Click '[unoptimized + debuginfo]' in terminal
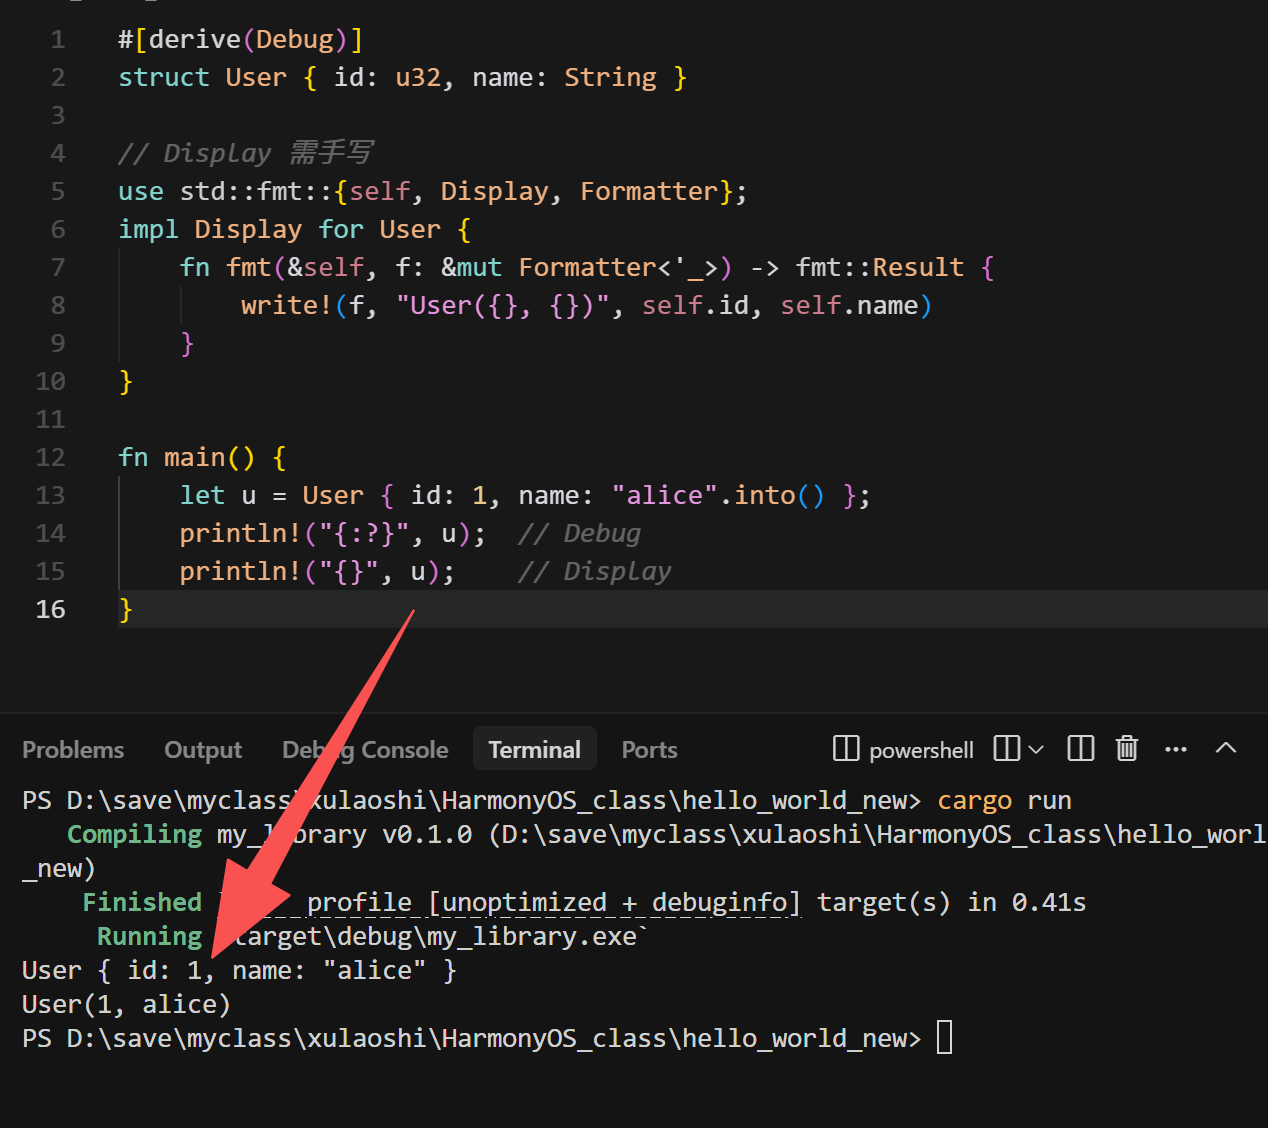This screenshot has height=1128, width=1268. pyautogui.click(x=614, y=902)
